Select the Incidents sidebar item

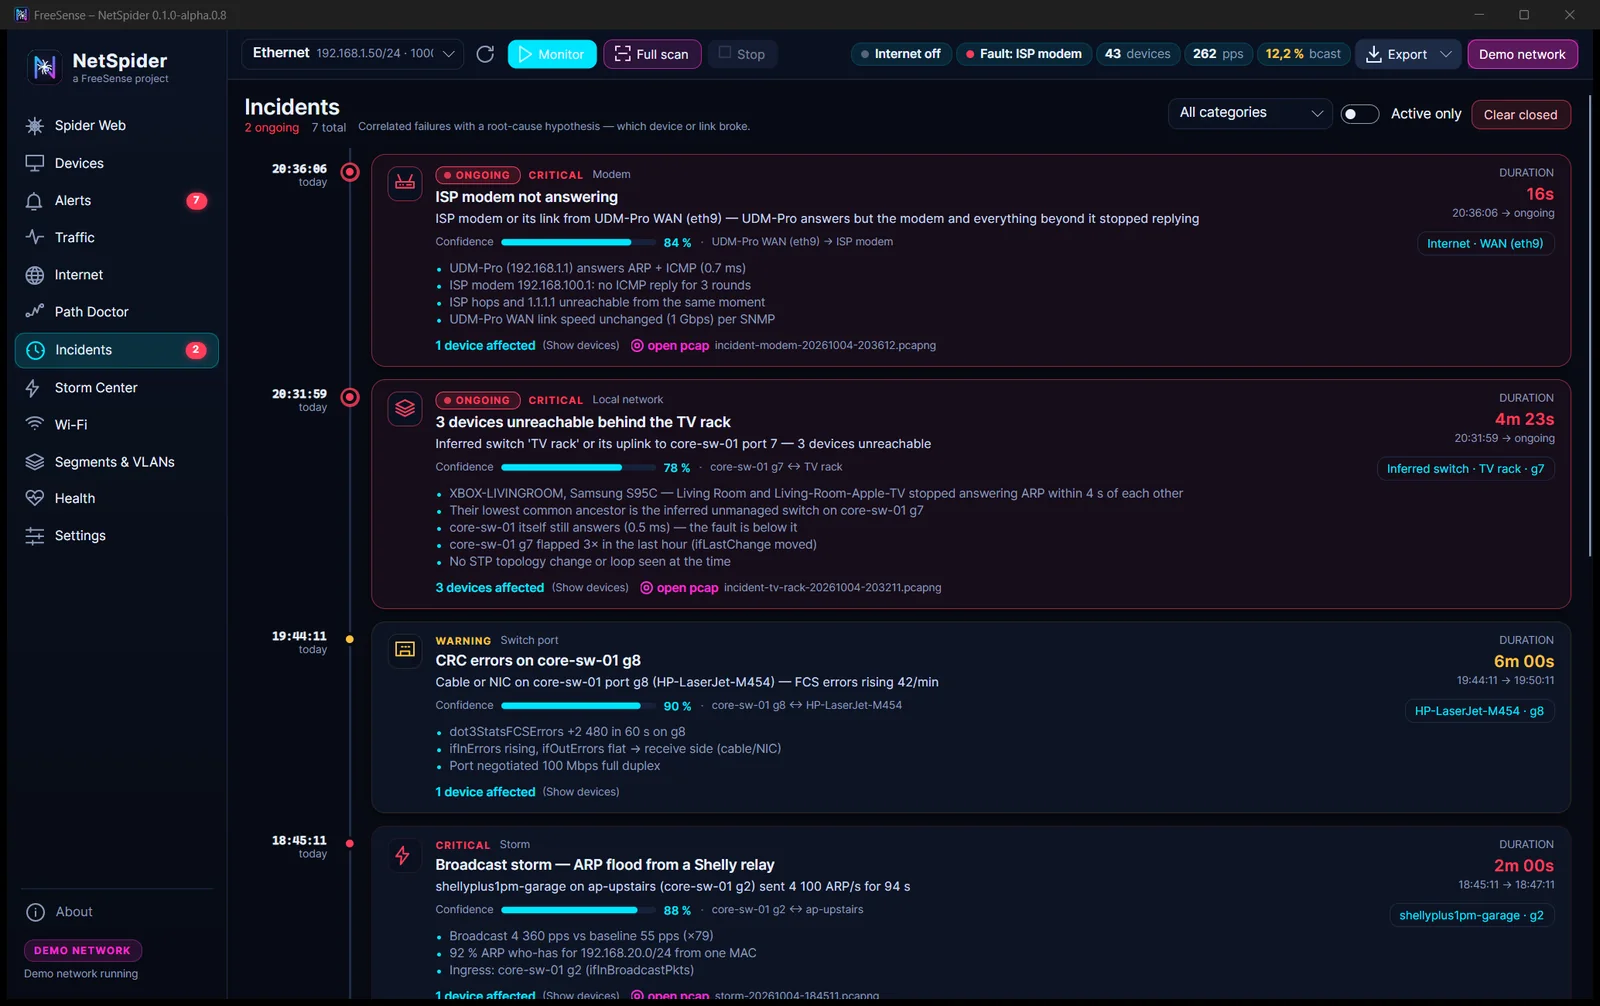click(x=116, y=350)
